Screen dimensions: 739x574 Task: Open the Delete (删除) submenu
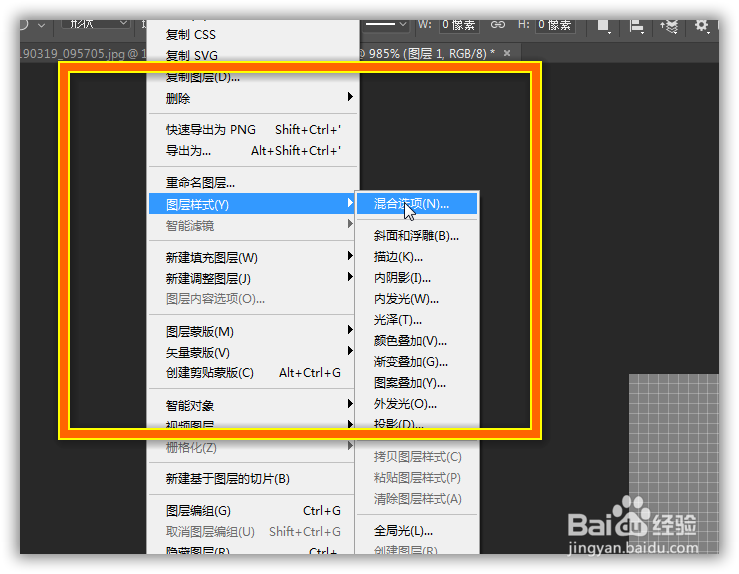point(252,98)
